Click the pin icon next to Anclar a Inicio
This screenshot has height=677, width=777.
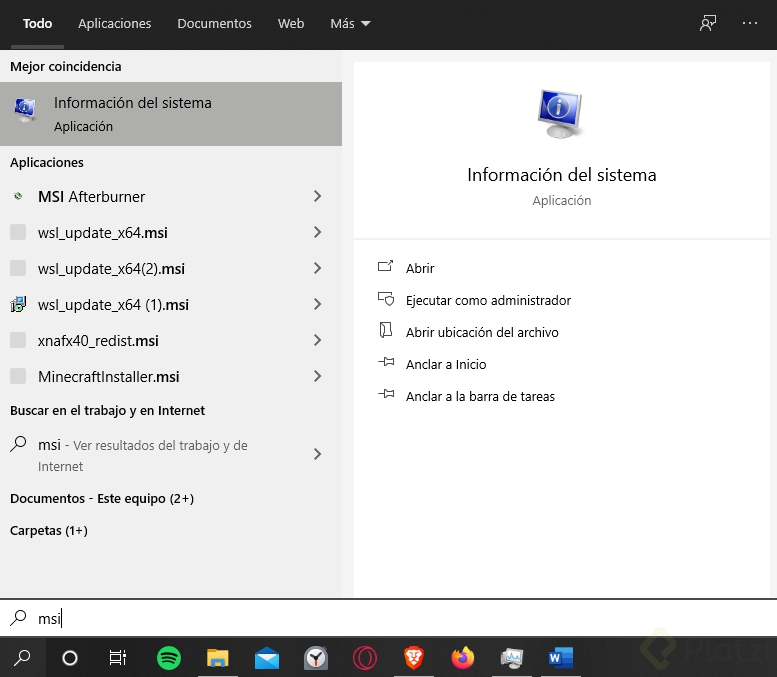point(386,362)
